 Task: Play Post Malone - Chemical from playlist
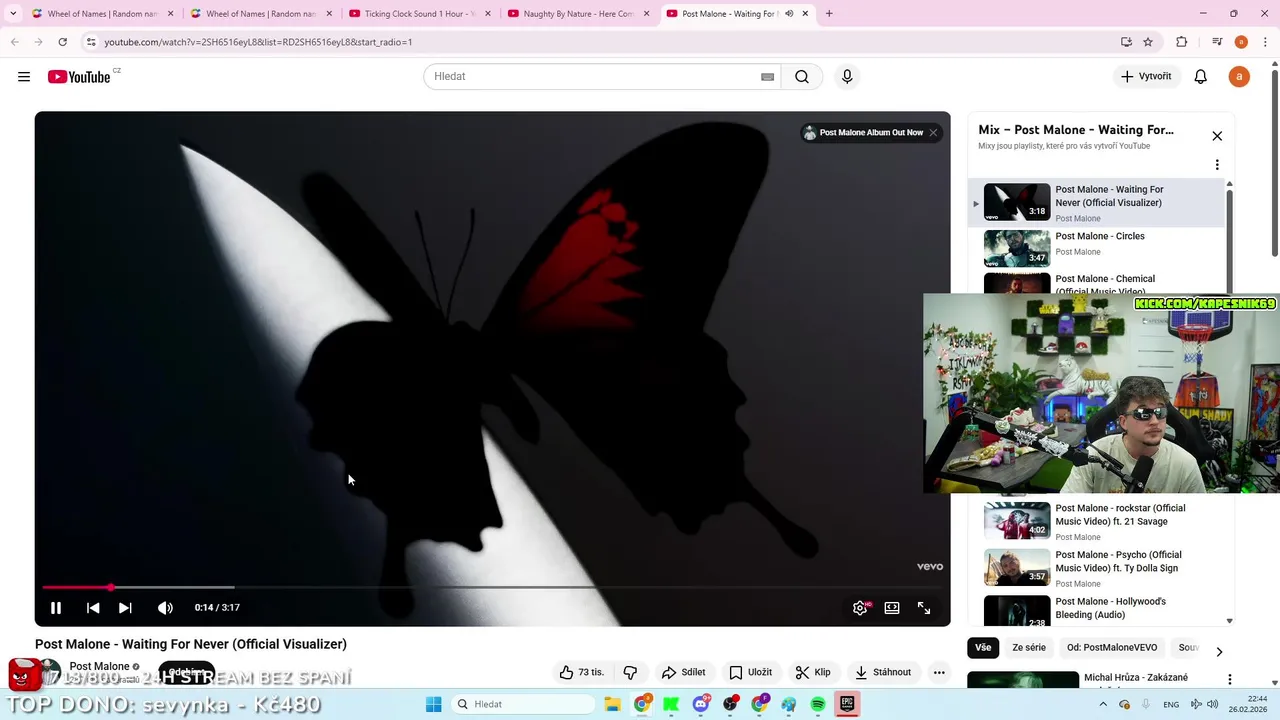point(1097,283)
